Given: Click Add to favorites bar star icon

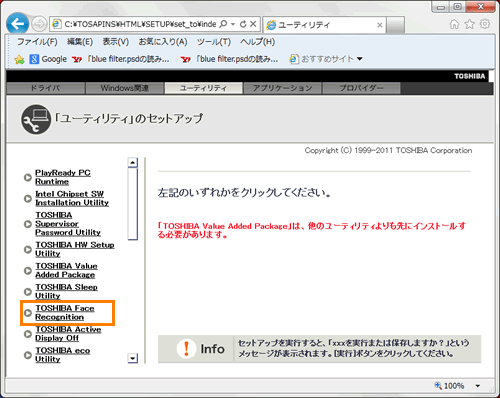Looking at the screenshot, I should [x=19, y=59].
